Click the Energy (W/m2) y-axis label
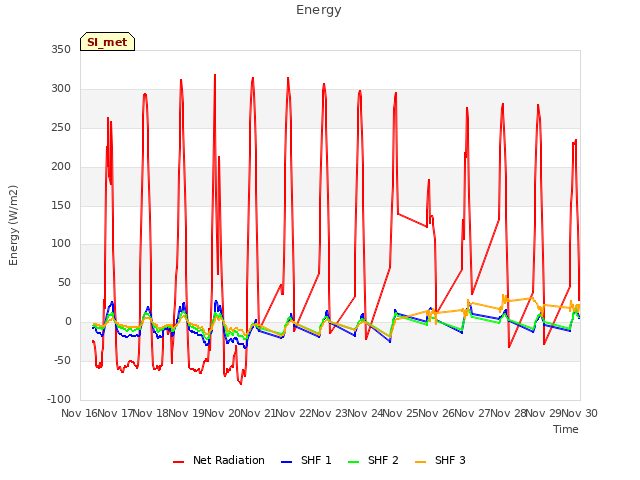The image size is (640, 480). [x=13, y=225]
